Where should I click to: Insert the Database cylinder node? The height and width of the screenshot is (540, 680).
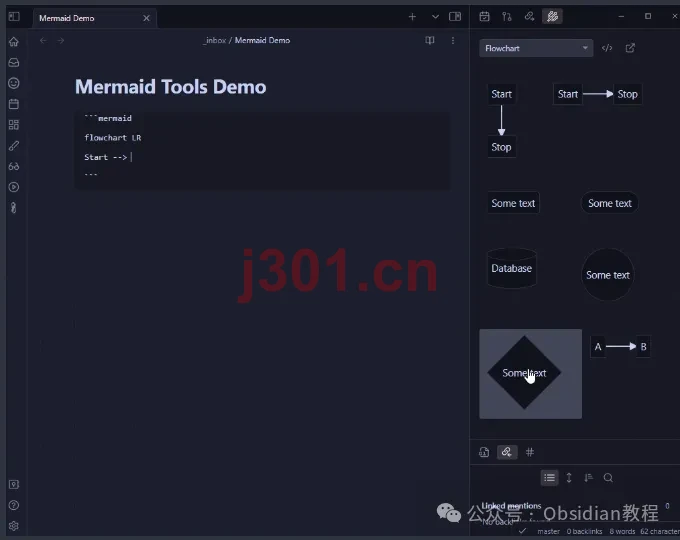pos(512,268)
